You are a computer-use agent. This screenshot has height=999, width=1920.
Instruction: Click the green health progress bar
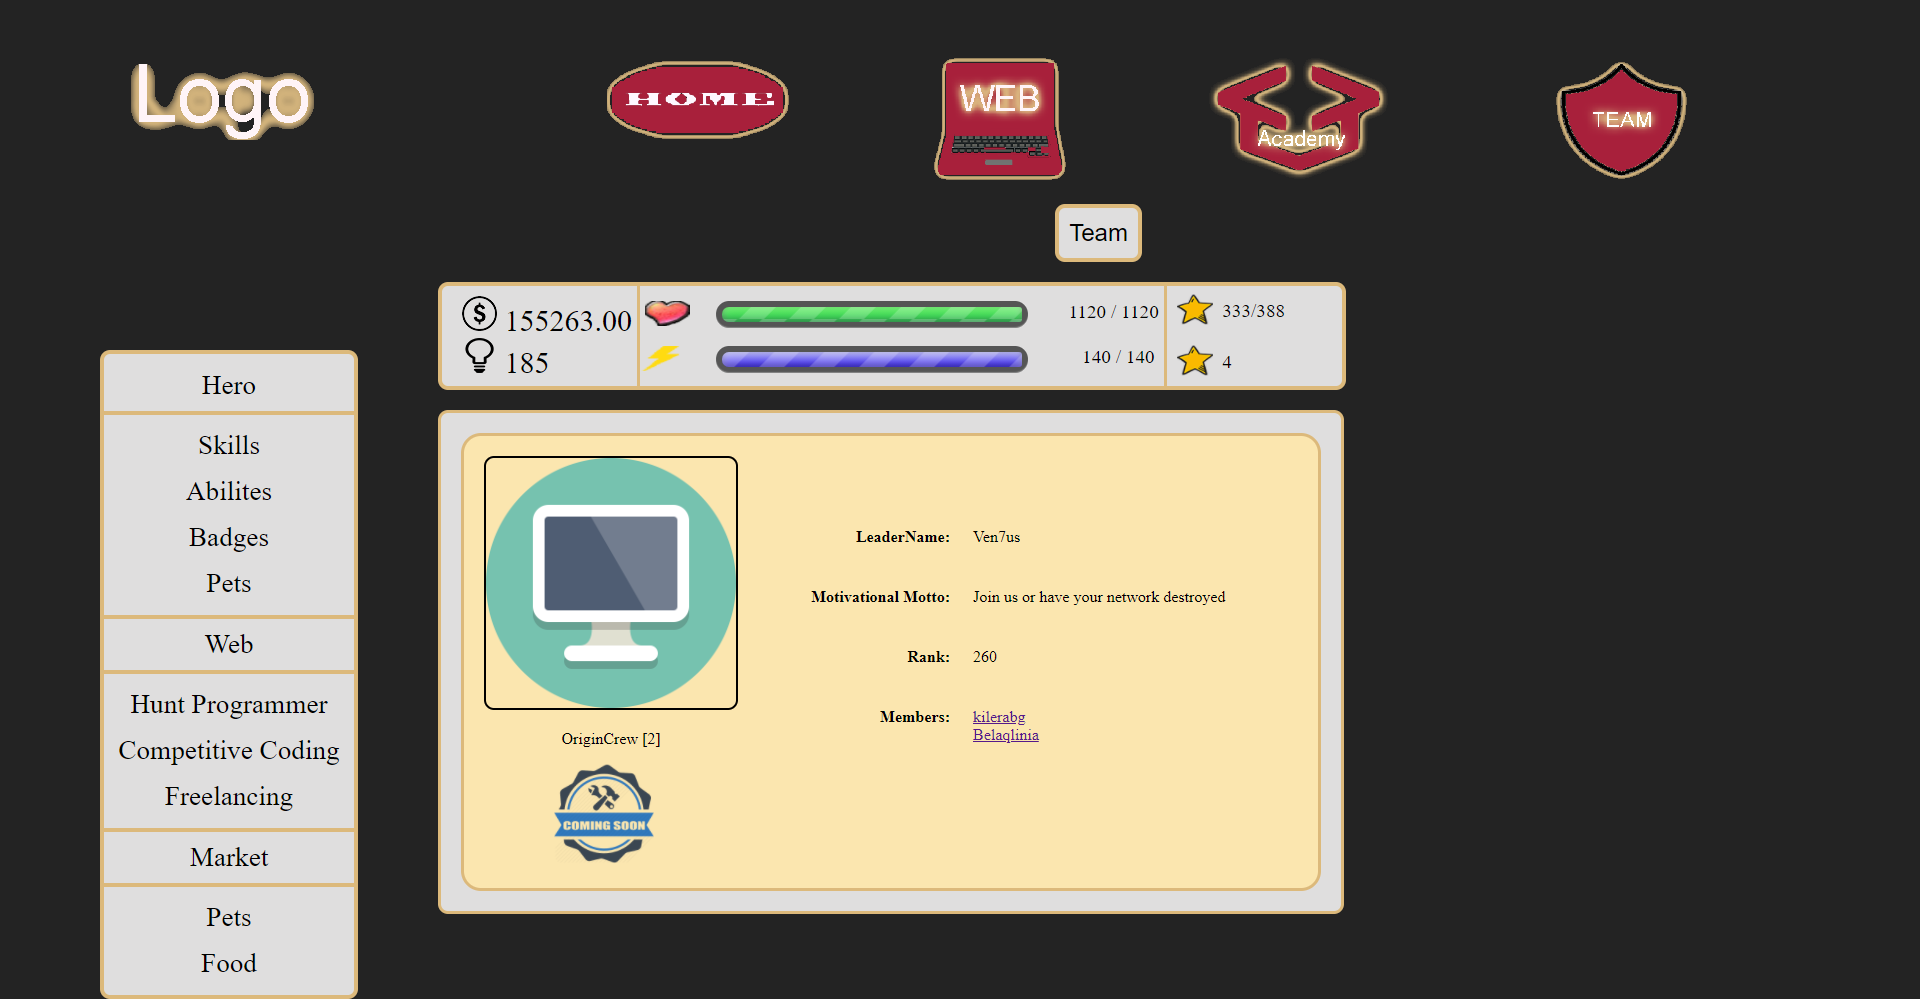872,314
